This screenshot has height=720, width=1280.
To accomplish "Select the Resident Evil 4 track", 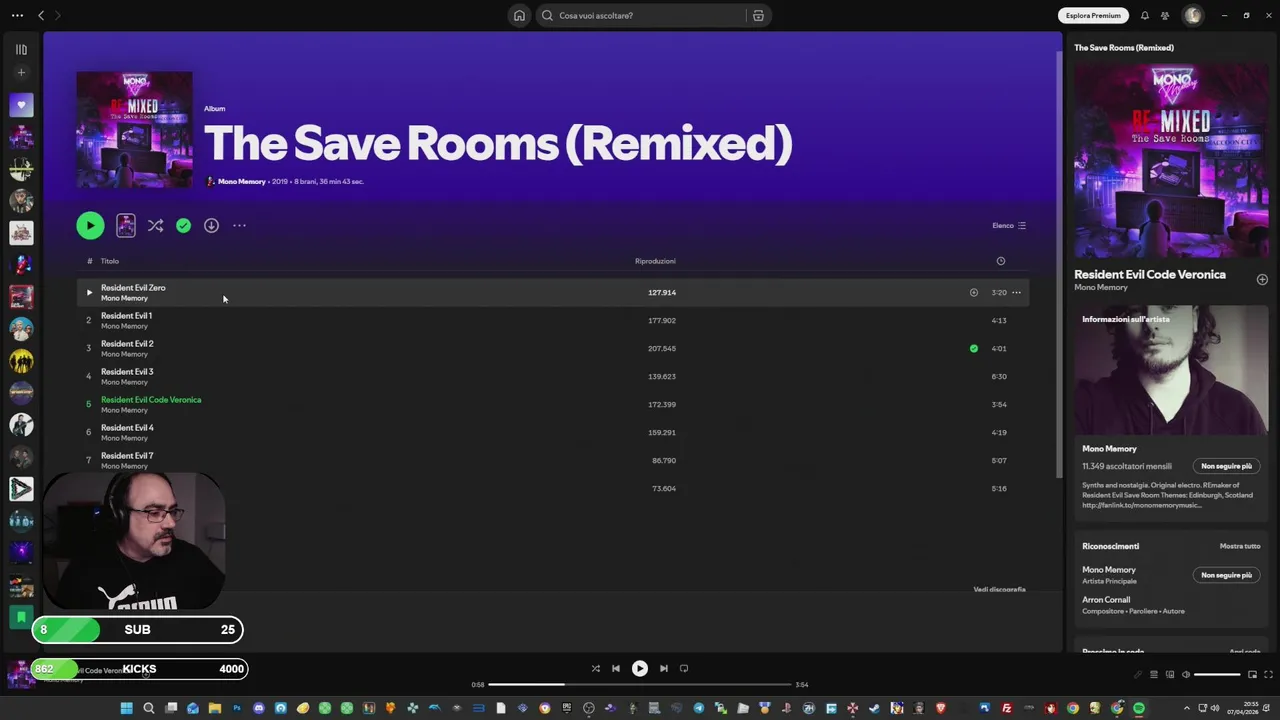I will click(x=552, y=432).
